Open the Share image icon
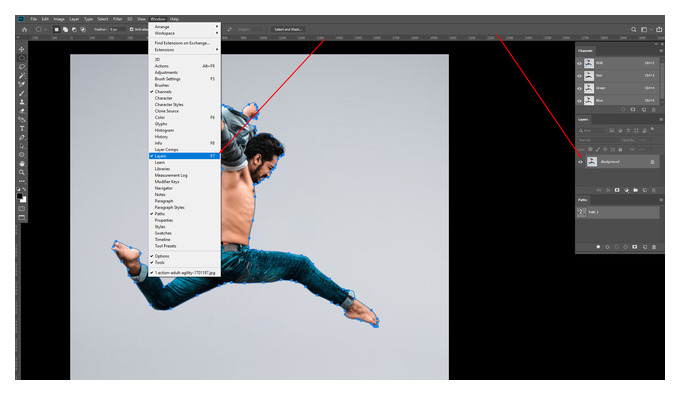The width and height of the screenshot is (680, 395). 659,29
